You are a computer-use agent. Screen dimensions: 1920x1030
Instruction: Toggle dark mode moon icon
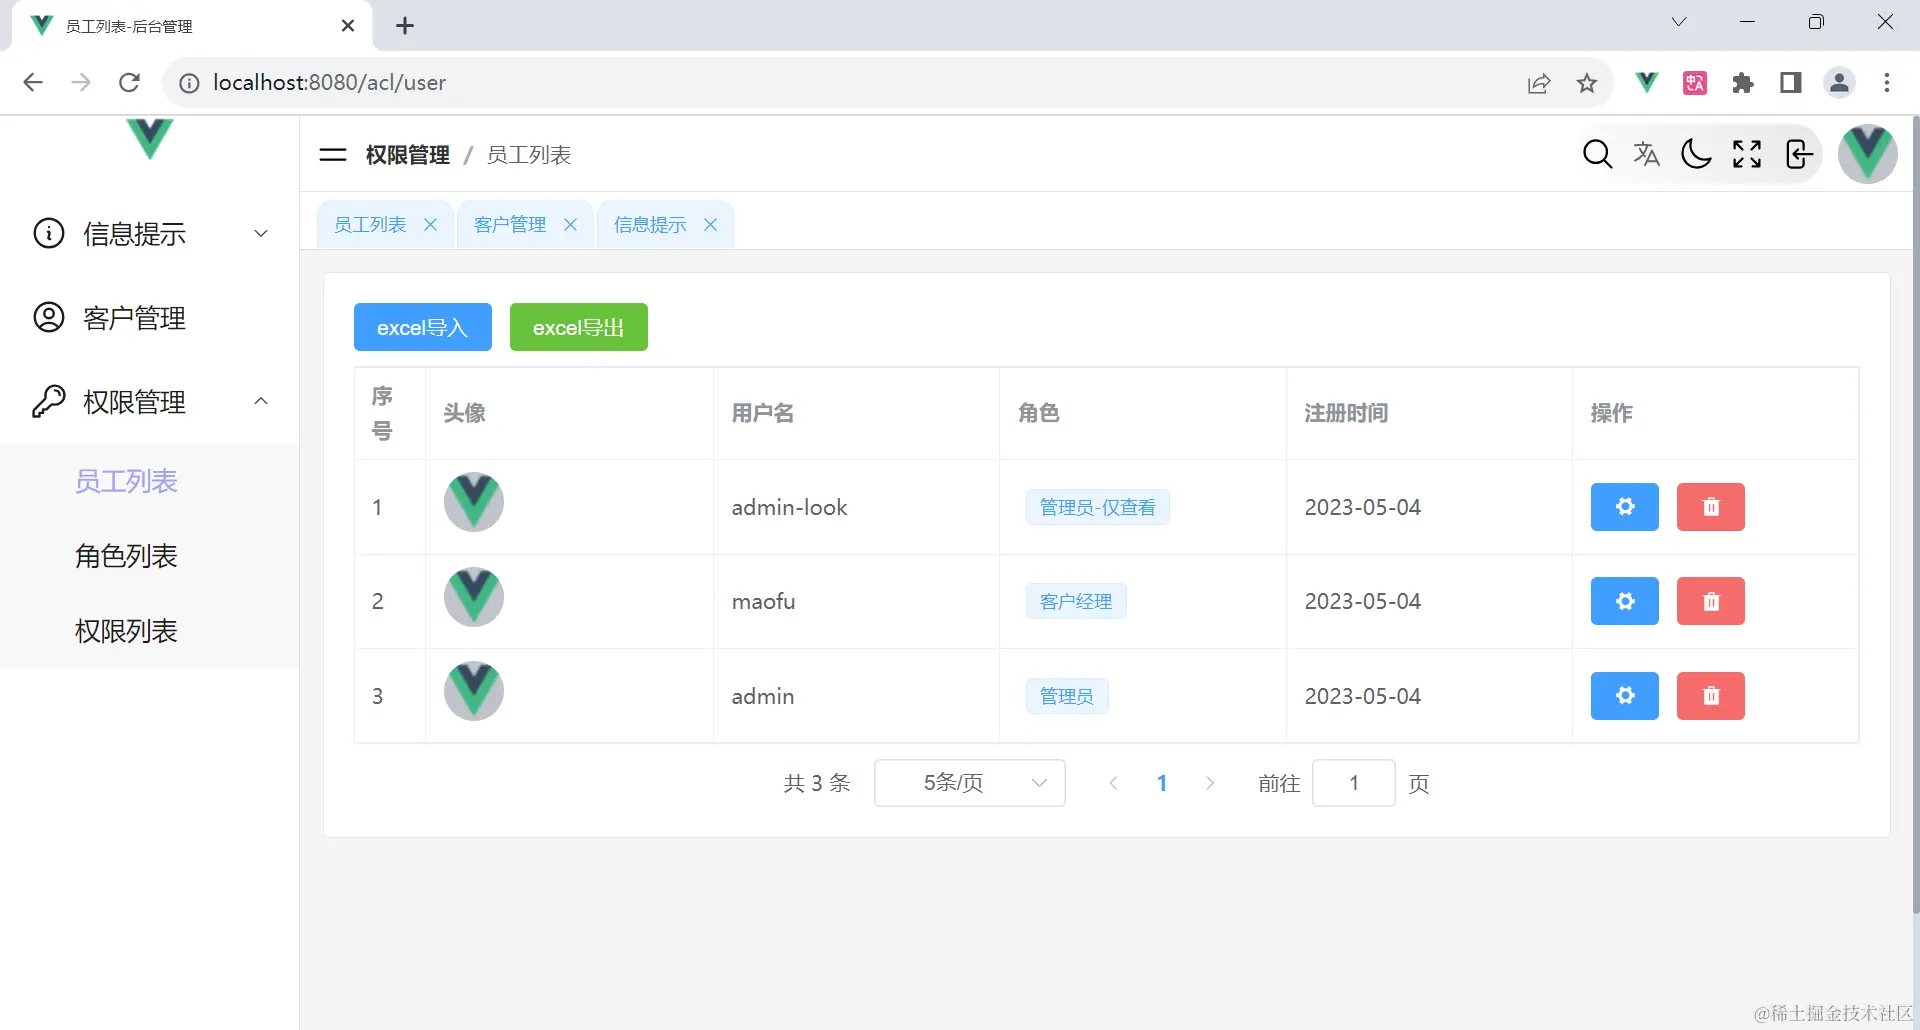(x=1696, y=154)
